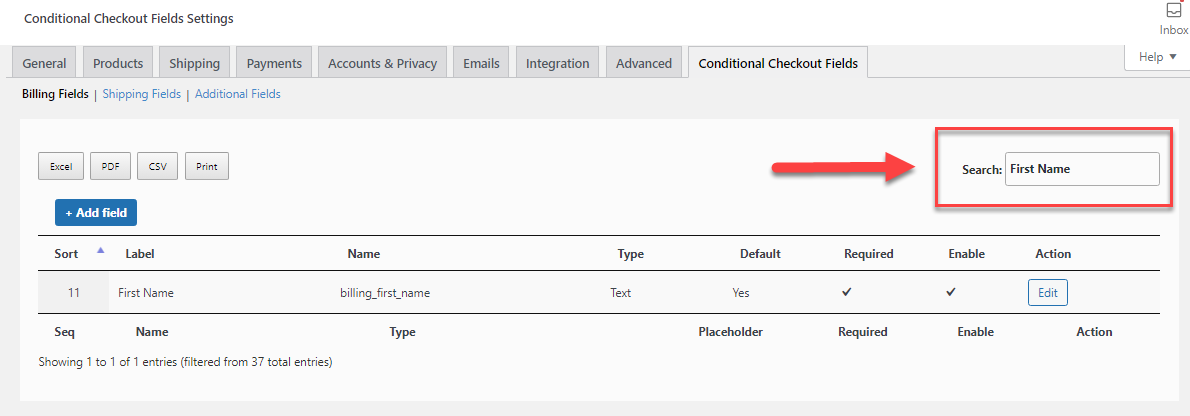Click the Sort column ascending arrow

(100, 251)
